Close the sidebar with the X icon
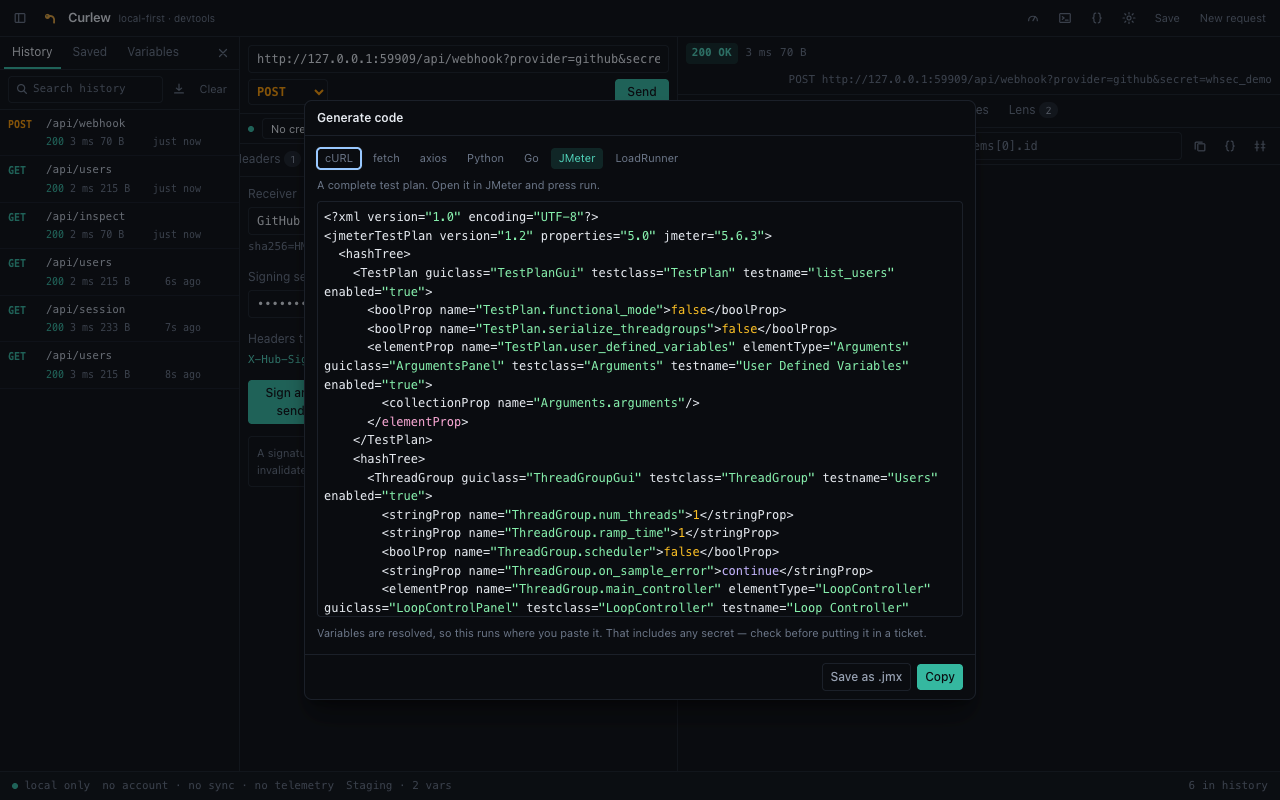This screenshot has height=800, width=1280. (223, 52)
